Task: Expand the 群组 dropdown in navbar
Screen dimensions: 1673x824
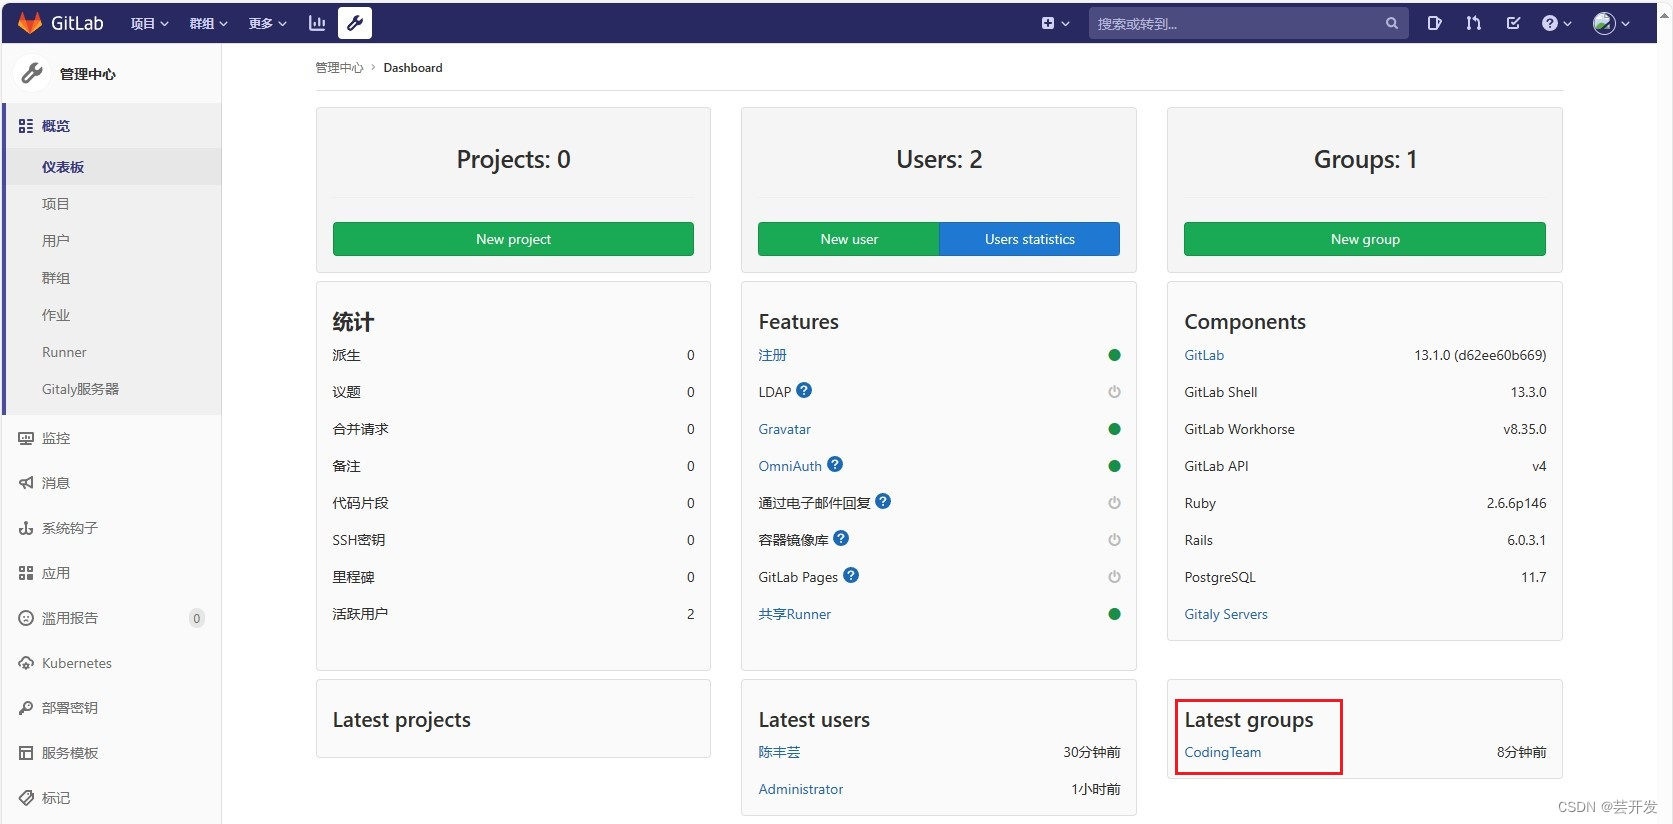Action: click(209, 23)
